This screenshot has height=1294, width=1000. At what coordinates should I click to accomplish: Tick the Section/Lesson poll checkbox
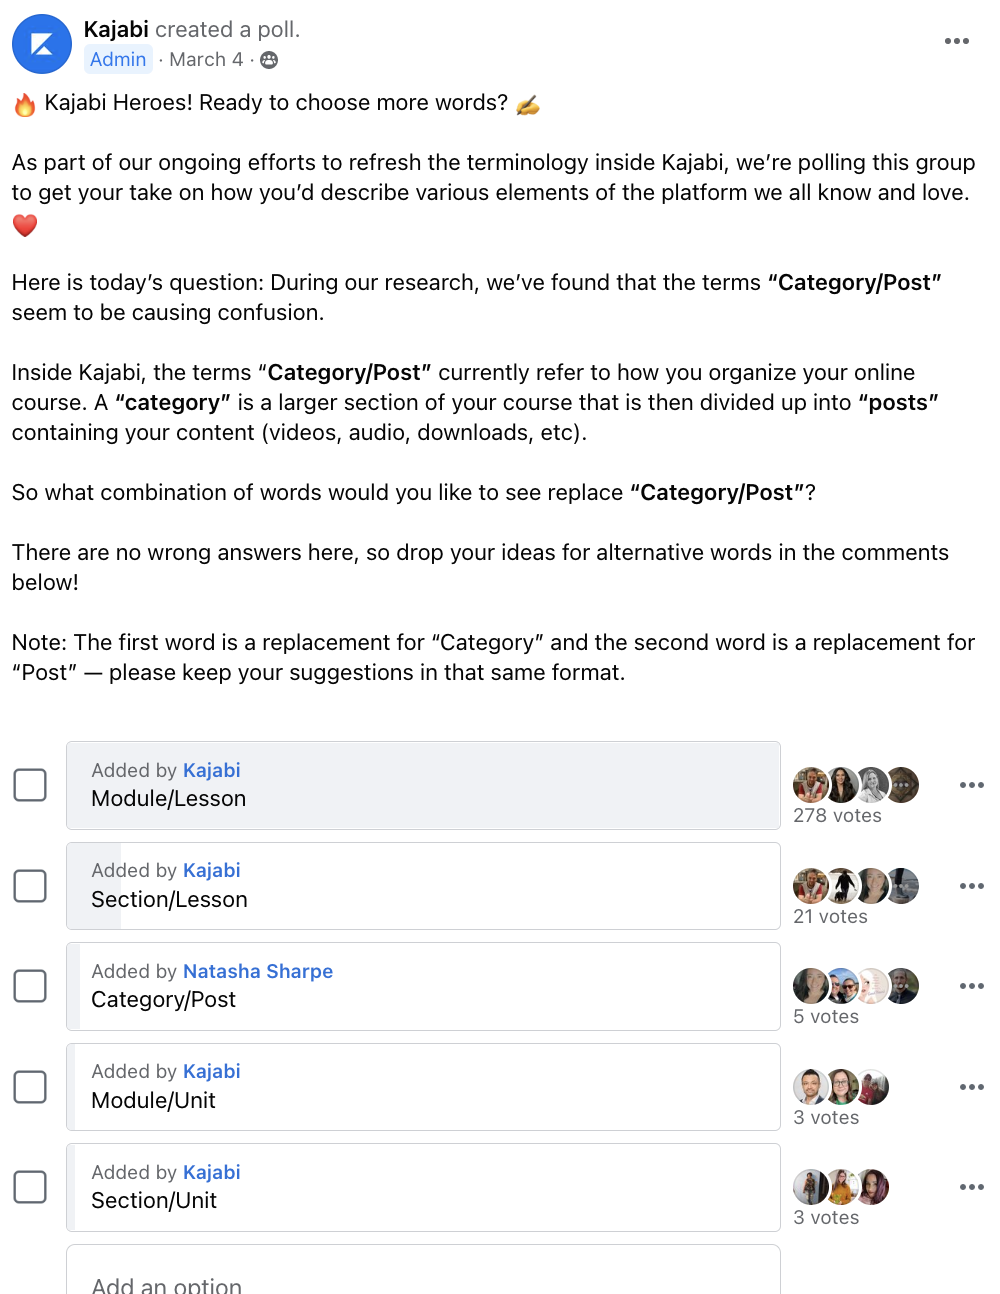coord(30,886)
